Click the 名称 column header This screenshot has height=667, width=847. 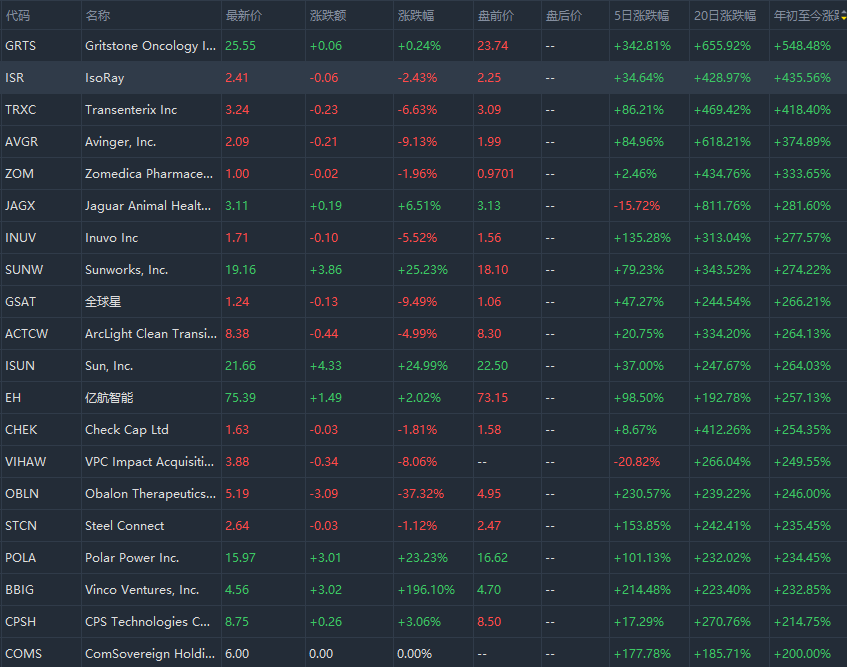point(98,16)
